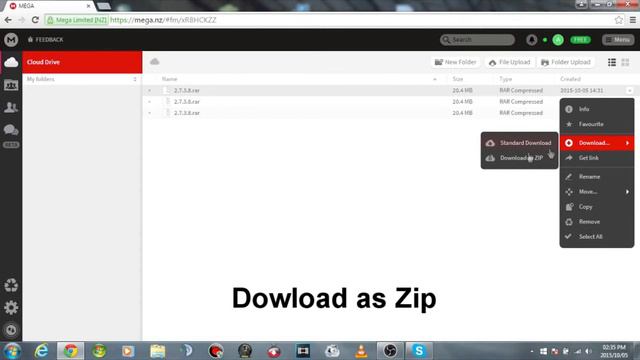Select the Cloud Drive panel header
The height and width of the screenshot is (360, 640).
coord(82,62)
